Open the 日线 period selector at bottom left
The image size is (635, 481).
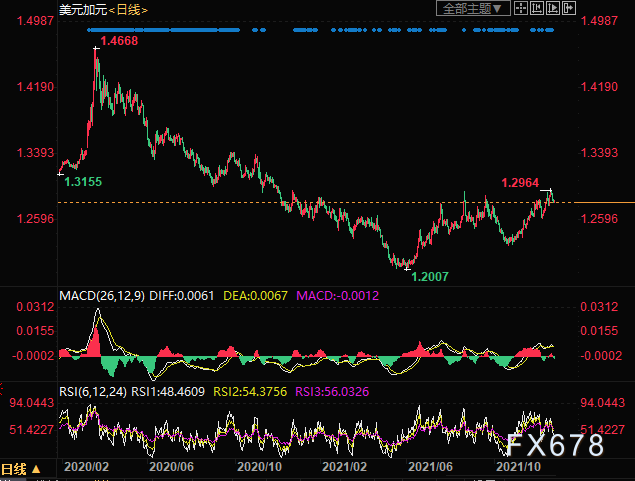21,469
